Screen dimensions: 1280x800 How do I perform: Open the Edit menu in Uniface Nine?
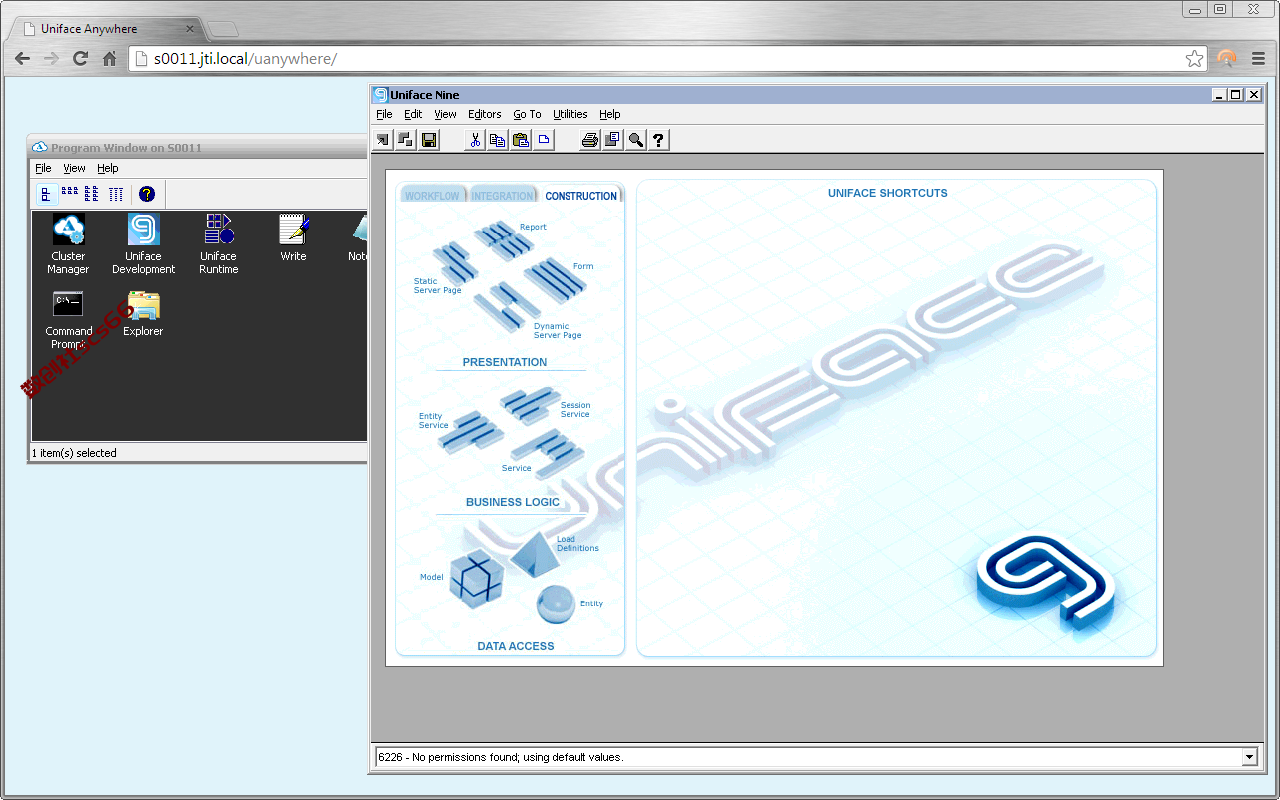413,114
